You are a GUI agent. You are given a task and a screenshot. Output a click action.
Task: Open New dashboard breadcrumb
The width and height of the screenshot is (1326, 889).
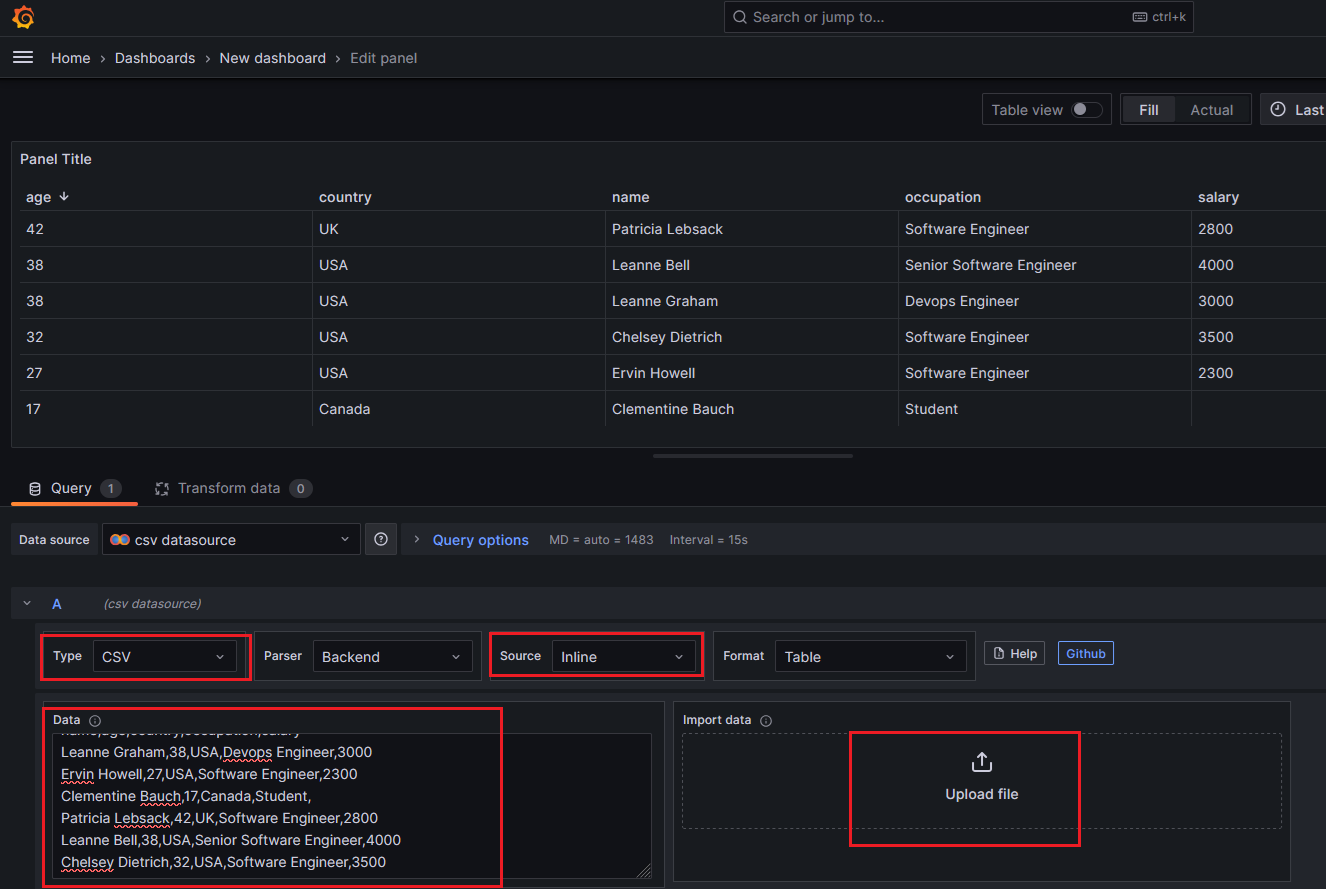click(x=273, y=58)
